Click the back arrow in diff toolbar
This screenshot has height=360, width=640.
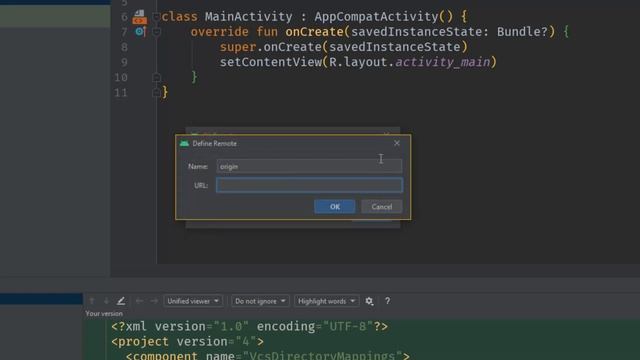[139, 301]
